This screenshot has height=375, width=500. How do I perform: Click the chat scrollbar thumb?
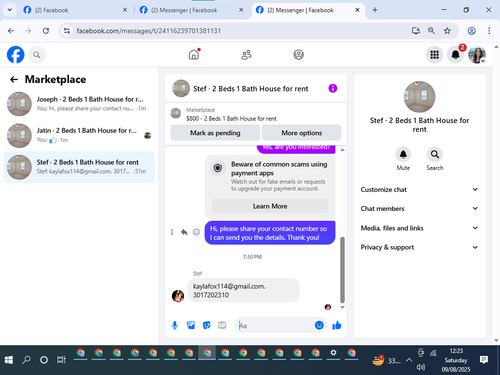pos(342,269)
